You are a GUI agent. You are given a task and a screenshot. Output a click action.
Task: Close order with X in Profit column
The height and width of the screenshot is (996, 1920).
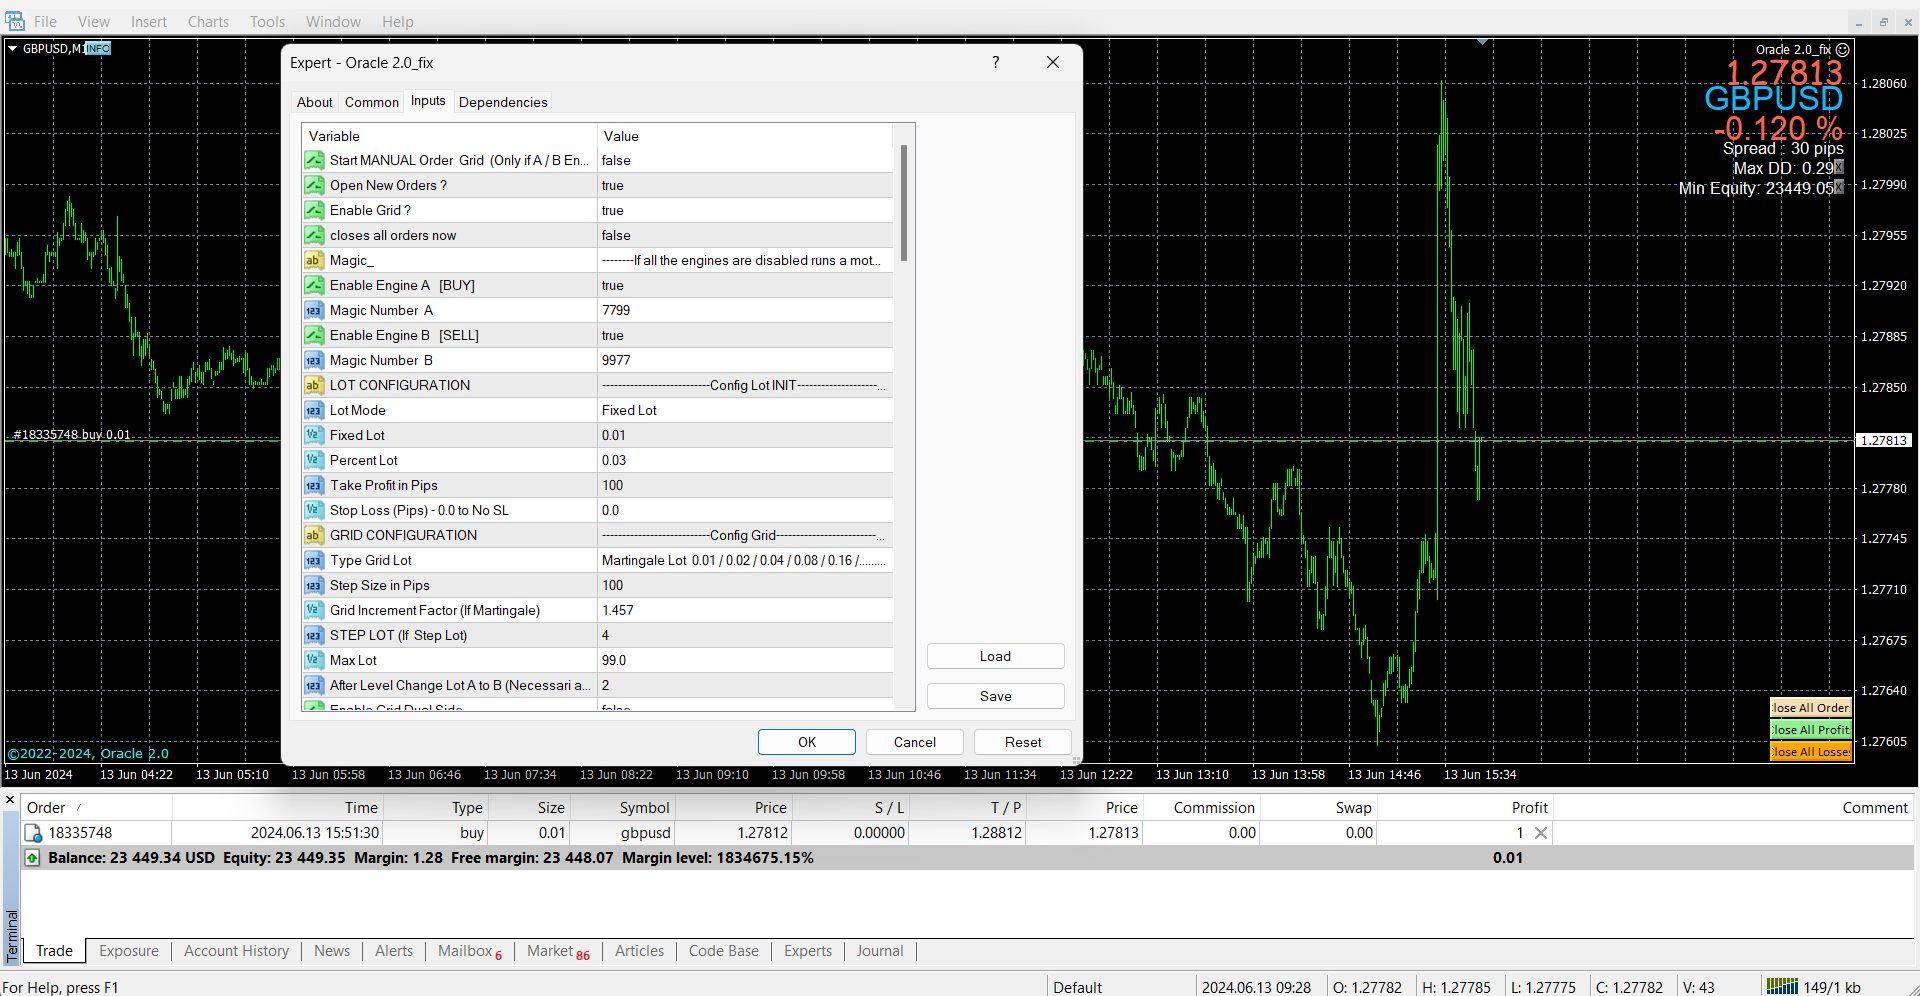pyautogui.click(x=1541, y=833)
